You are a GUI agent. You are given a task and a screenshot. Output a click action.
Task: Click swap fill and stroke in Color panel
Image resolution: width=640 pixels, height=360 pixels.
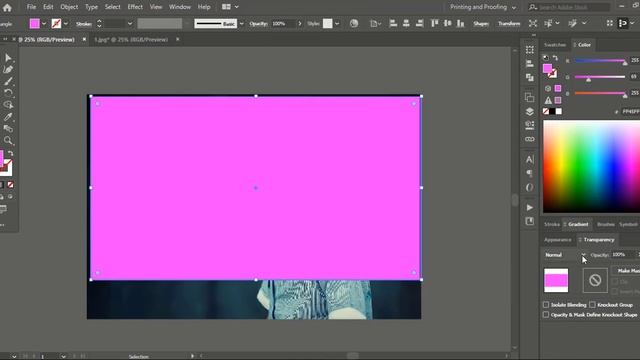pyautogui.click(x=555, y=58)
